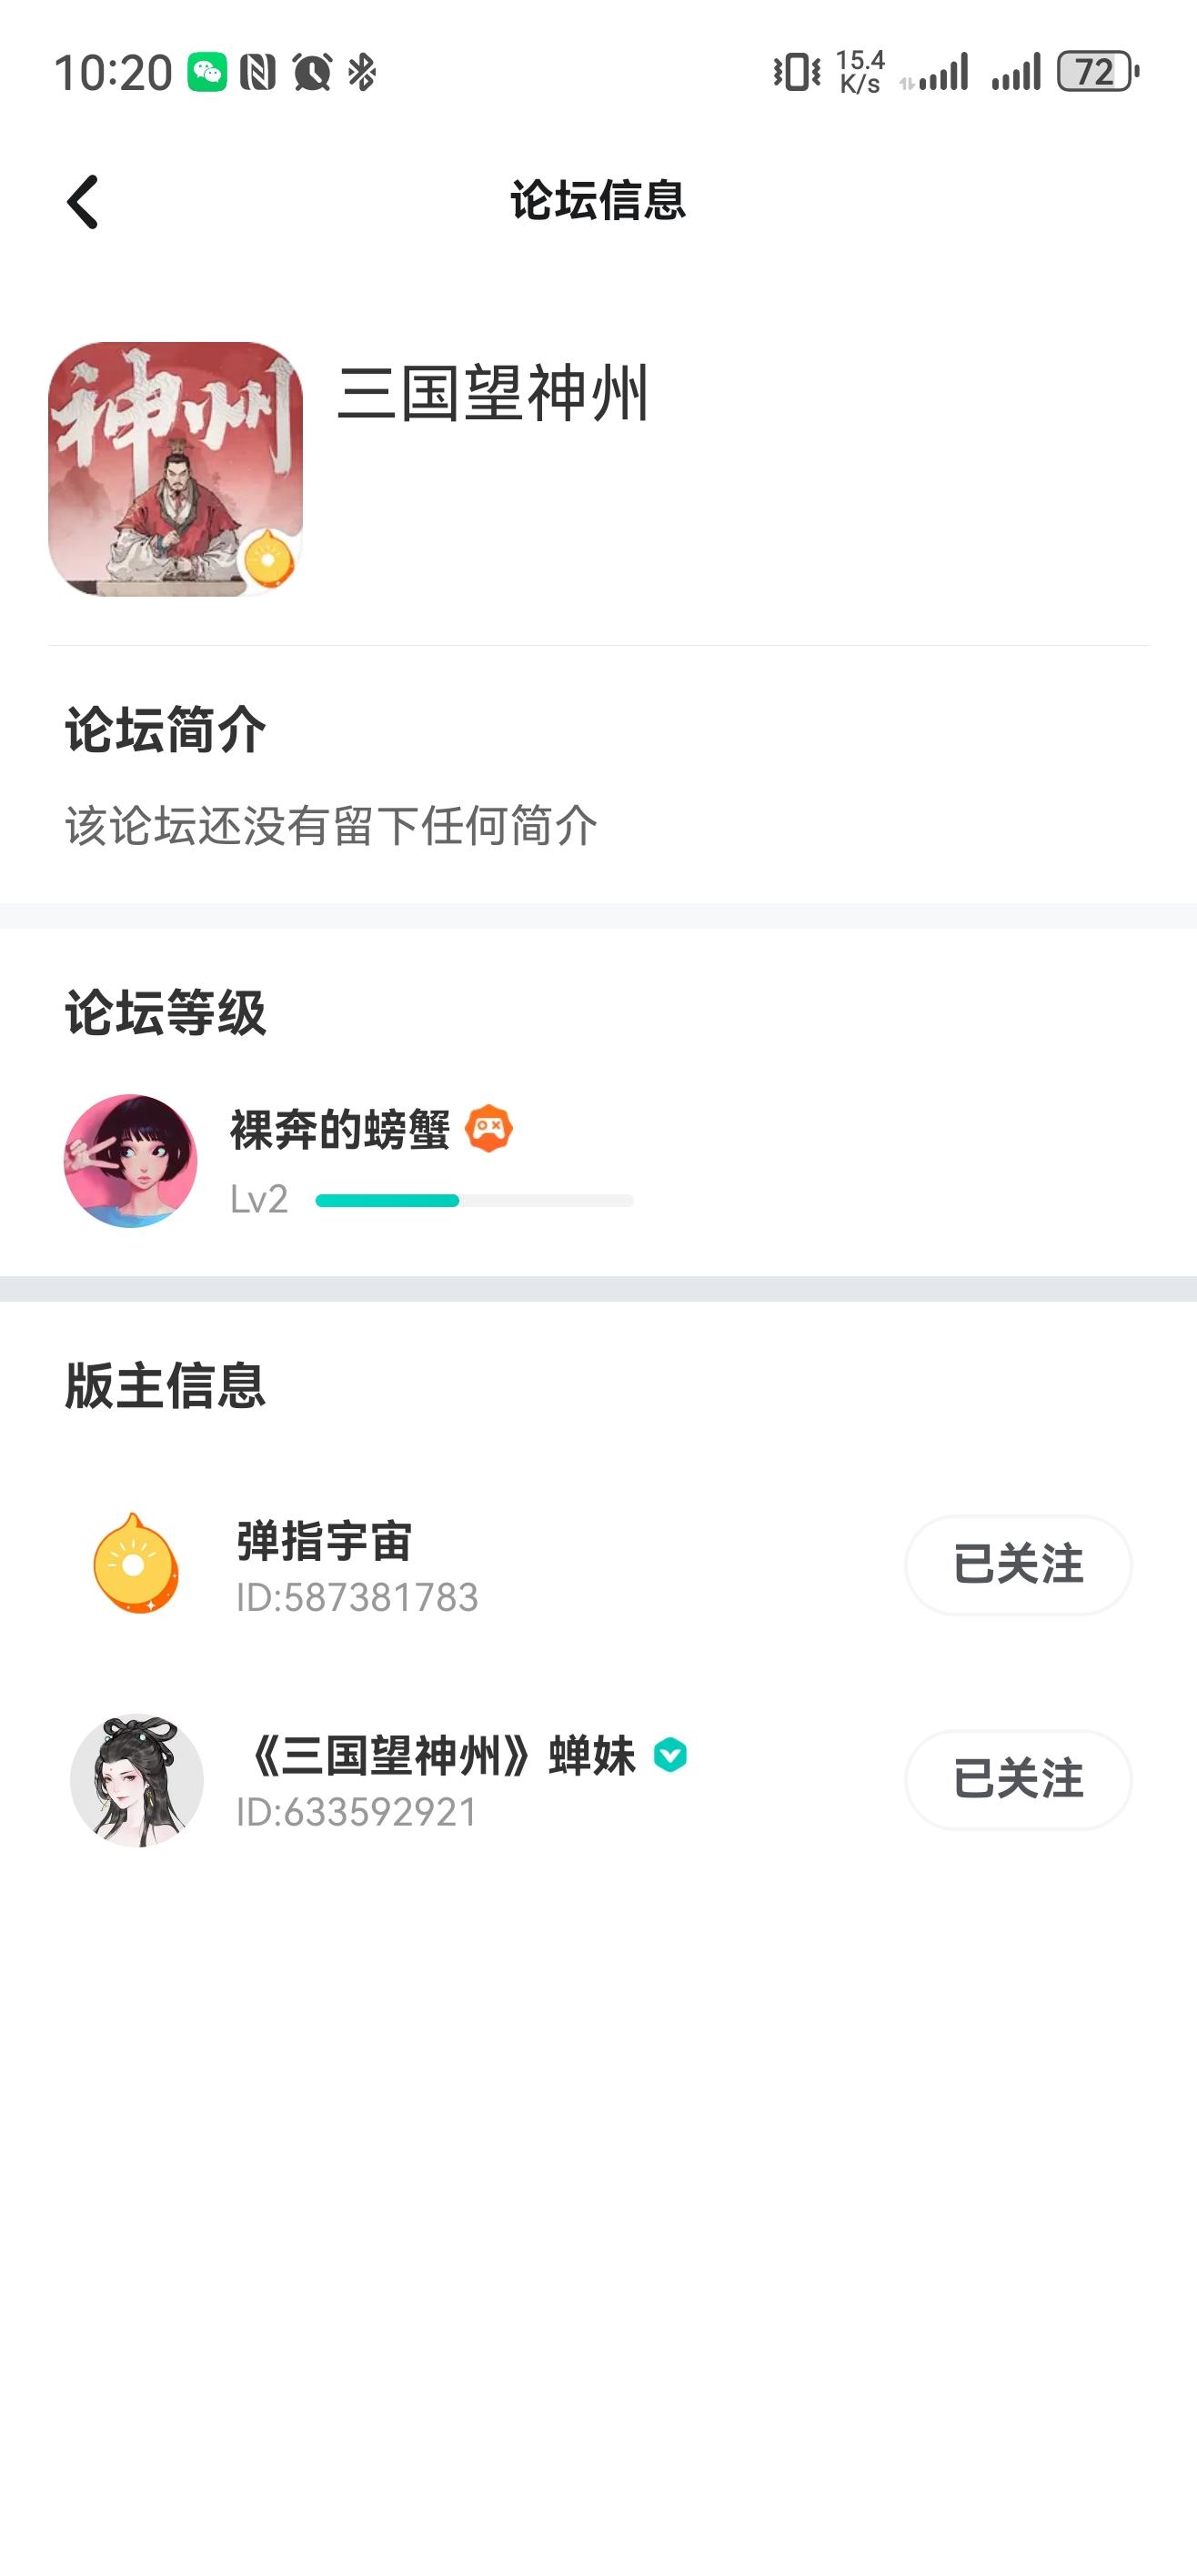
Task: Go back using the left arrow
Action: coord(83,202)
